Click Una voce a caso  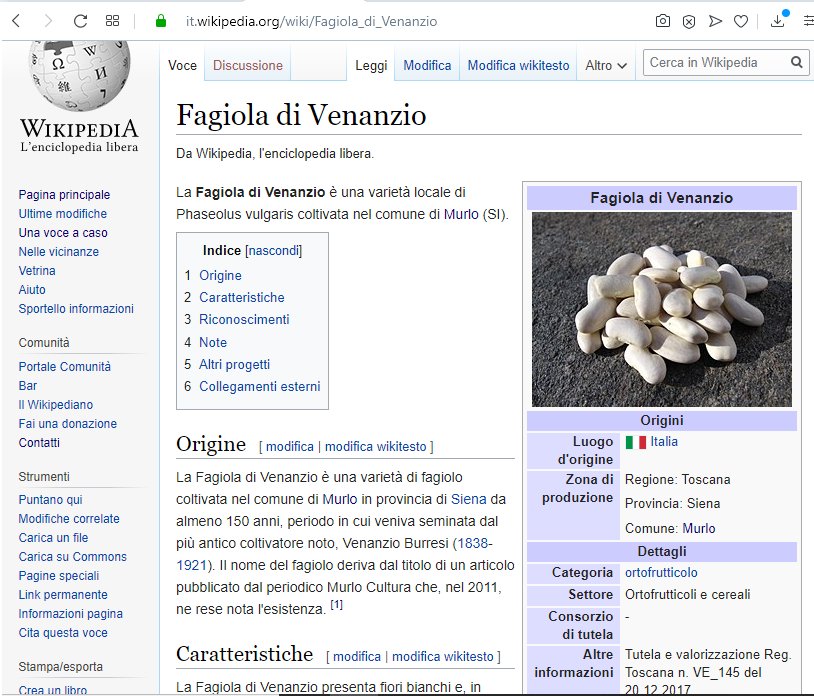[63, 233]
